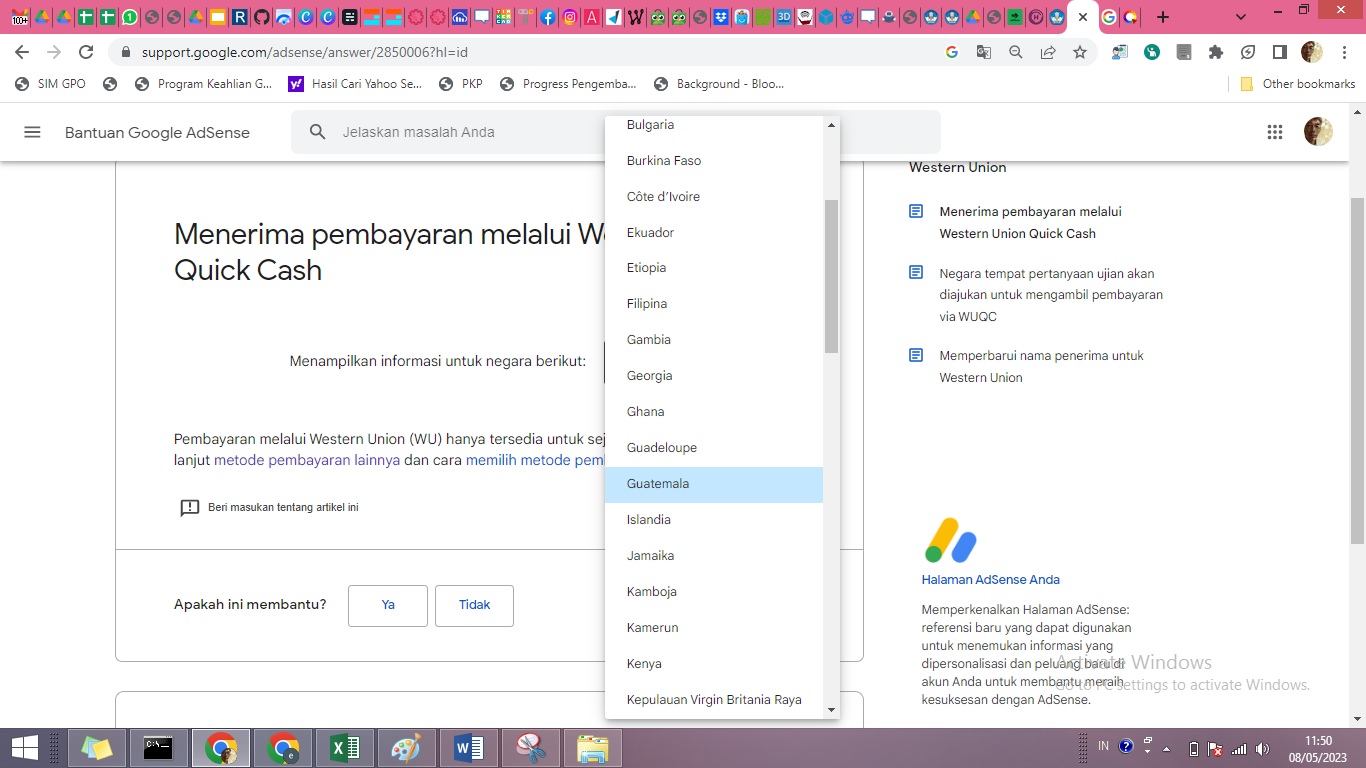Screen dimensions: 1366x768
Task: Pick the highlighted Guatemala option
Action: point(714,484)
